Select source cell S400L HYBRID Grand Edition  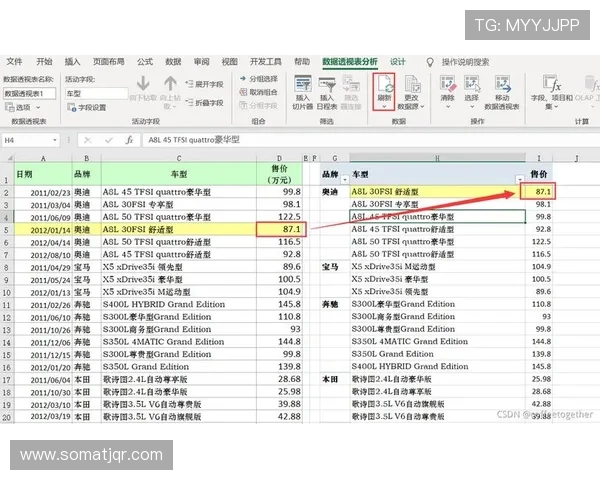tap(179, 304)
